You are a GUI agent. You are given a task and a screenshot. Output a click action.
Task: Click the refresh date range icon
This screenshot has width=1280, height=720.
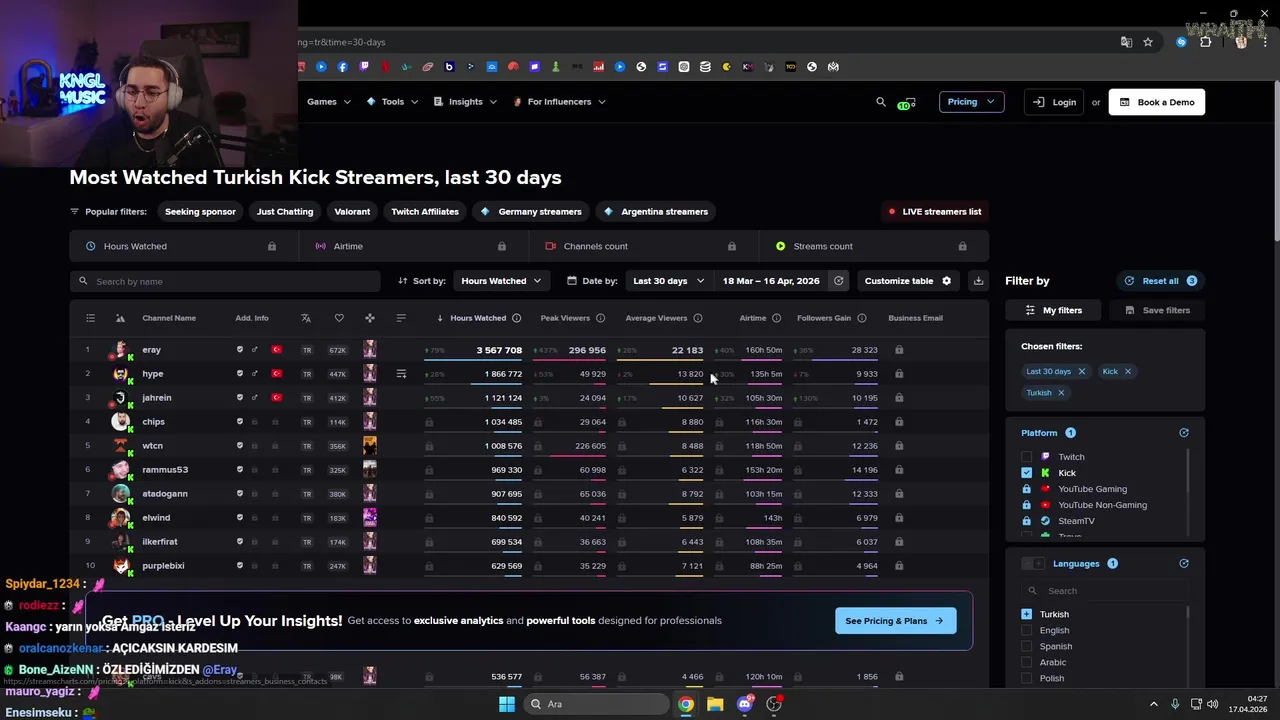coord(839,281)
